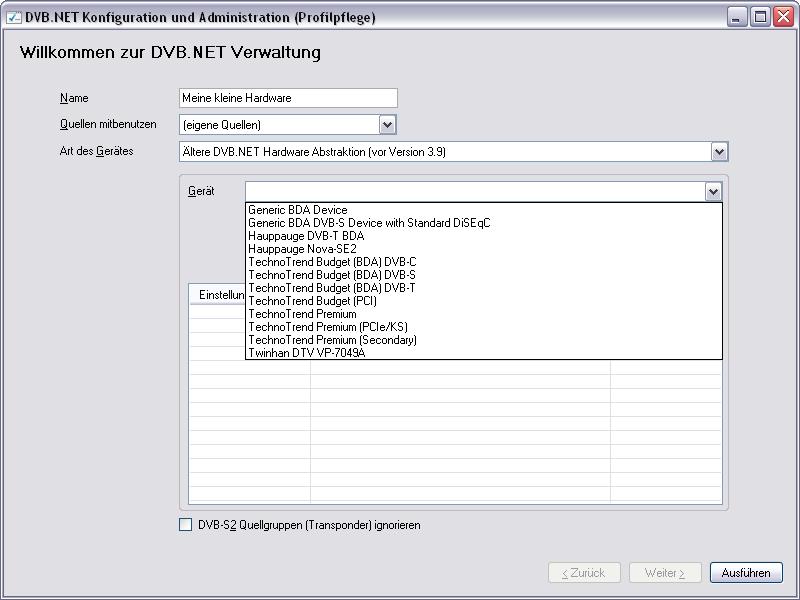Select Generic BDA Device from list

[298, 210]
